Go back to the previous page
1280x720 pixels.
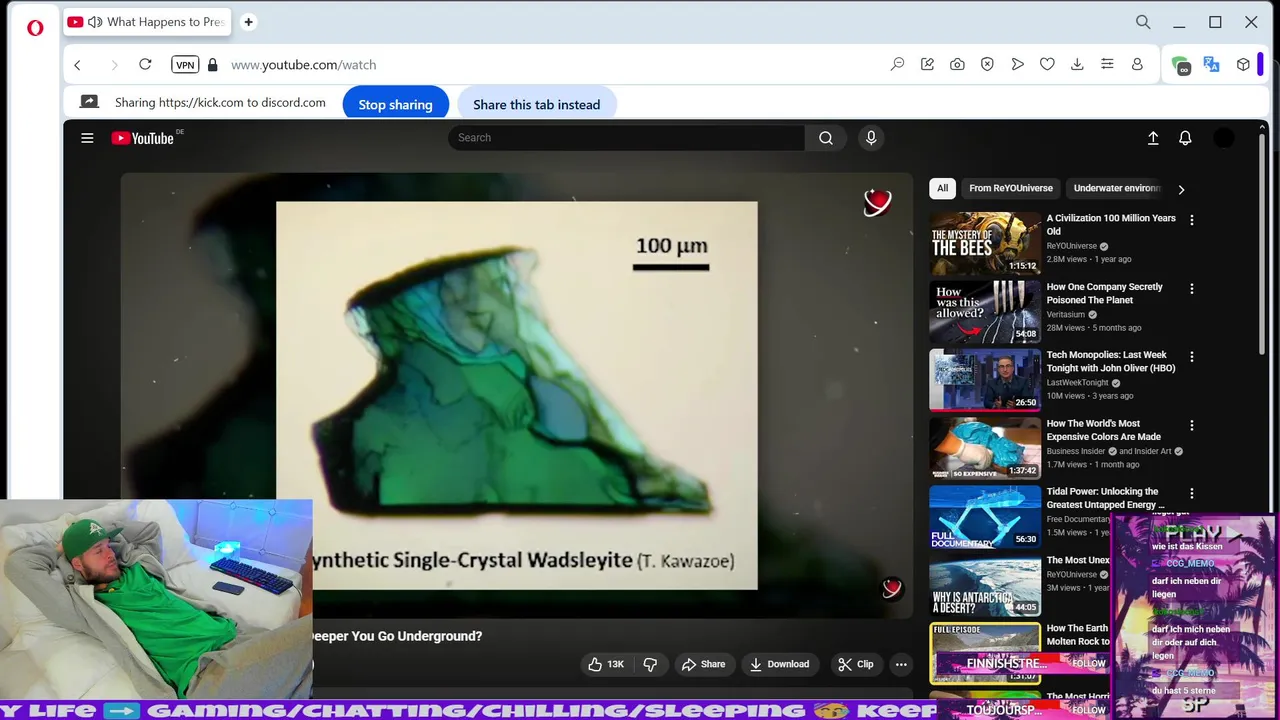(77, 65)
